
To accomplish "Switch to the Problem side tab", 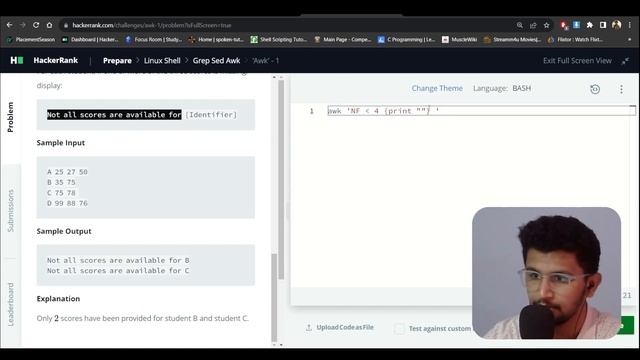I will (x=11, y=117).
